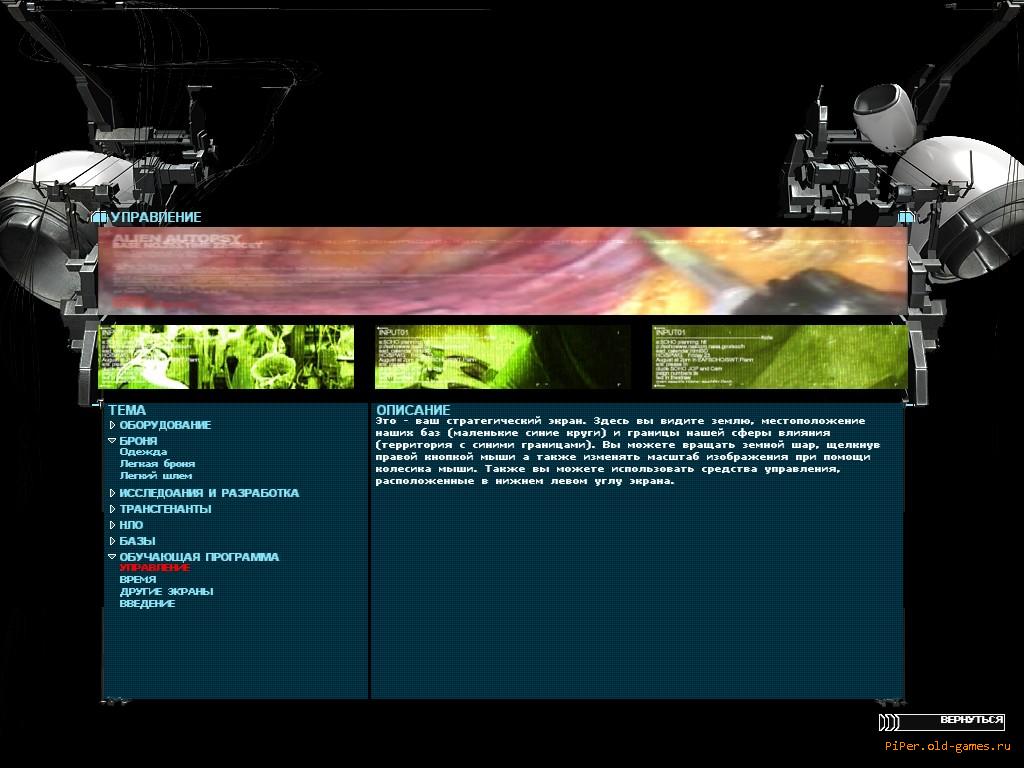The image size is (1024, 768).
Task: Collapse the БРОНЯ category arrow
Action: pyautogui.click(x=113, y=441)
